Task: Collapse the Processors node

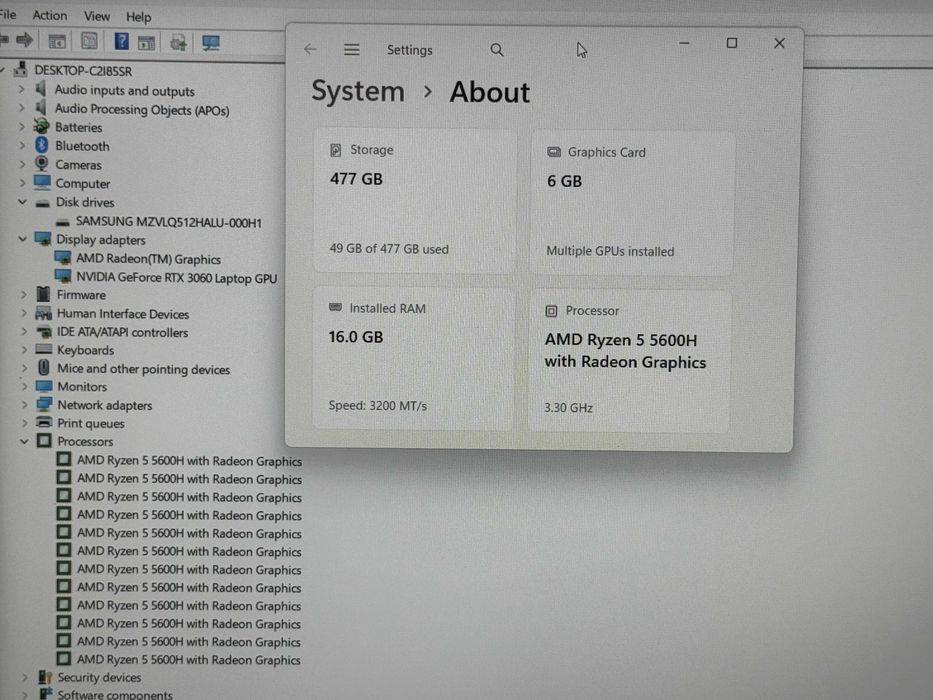Action: coord(24,441)
